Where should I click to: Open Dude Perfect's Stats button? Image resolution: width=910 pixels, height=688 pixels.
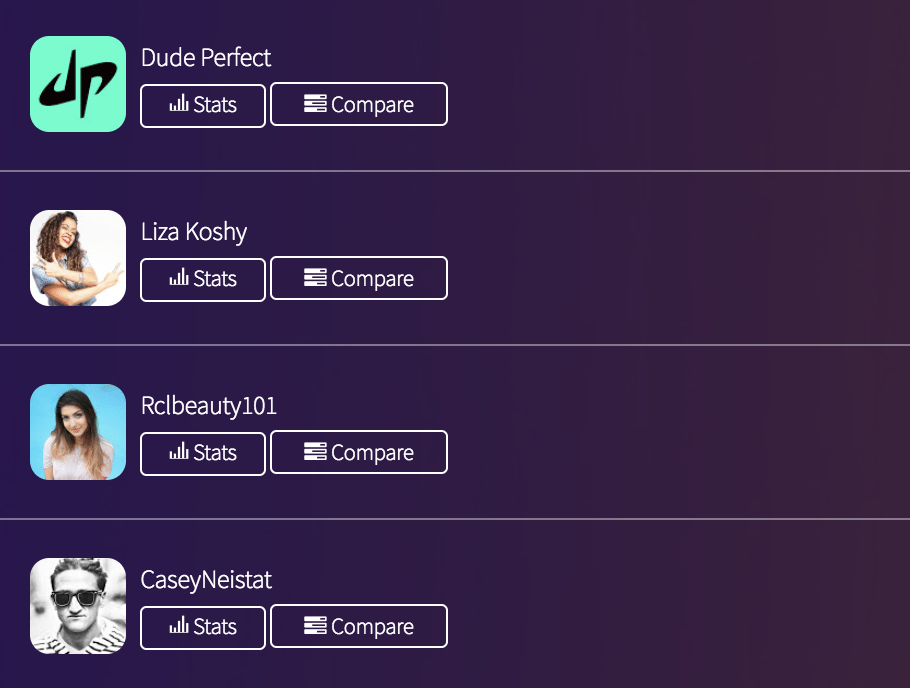(x=203, y=105)
